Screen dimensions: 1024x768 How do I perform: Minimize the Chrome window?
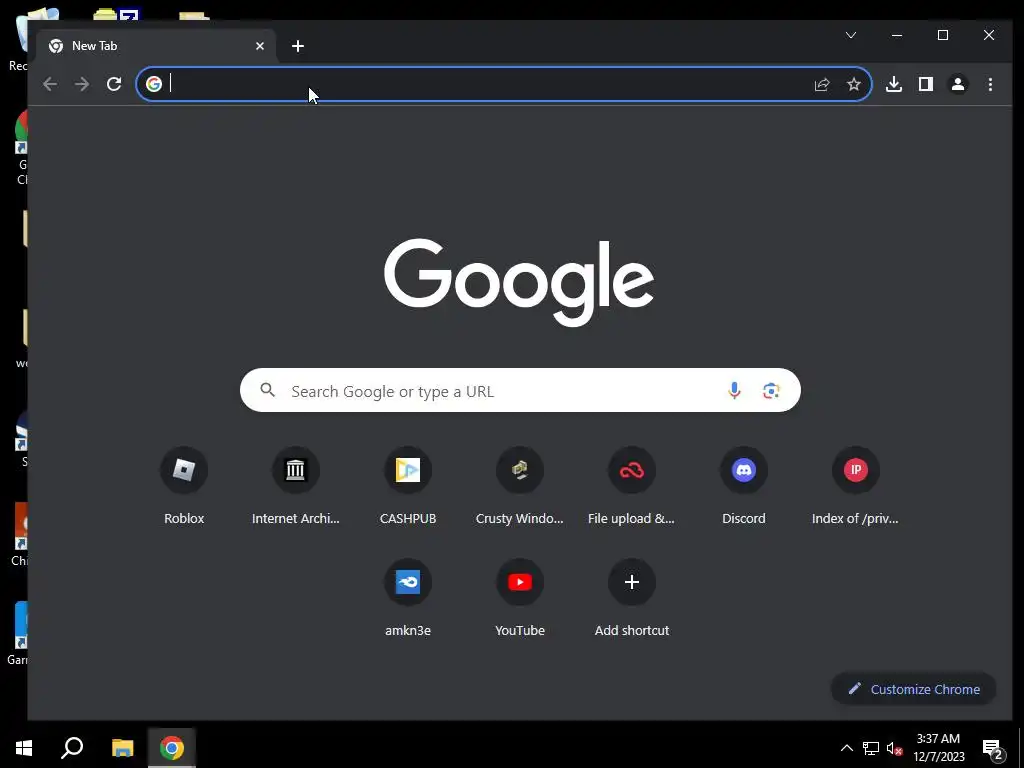(x=897, y=35)
